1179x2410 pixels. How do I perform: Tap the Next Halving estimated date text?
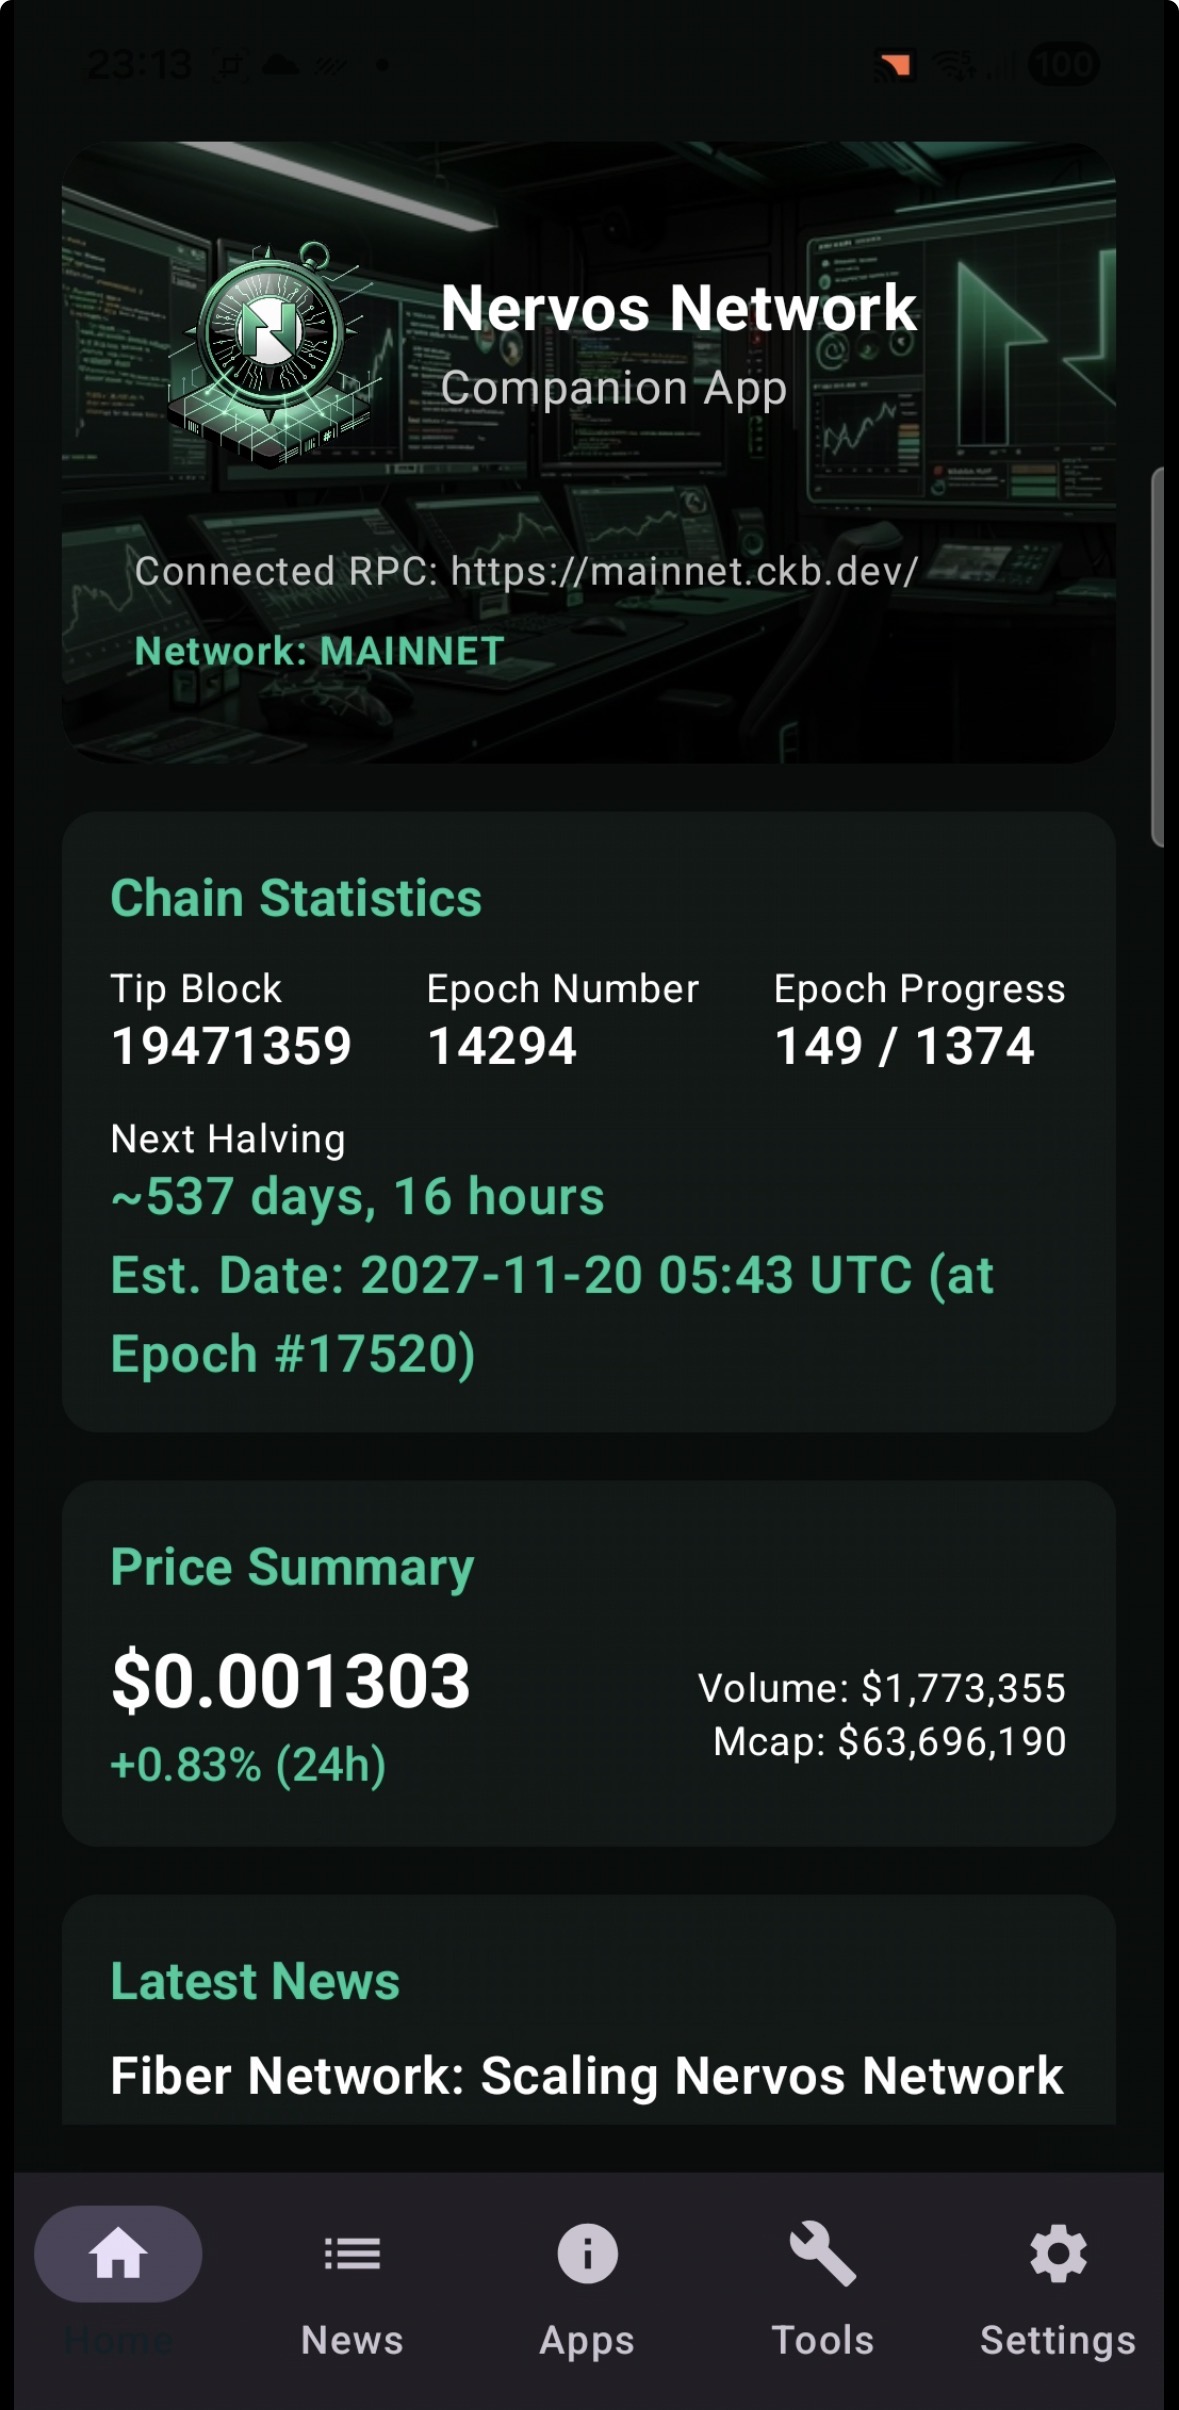552,1314
